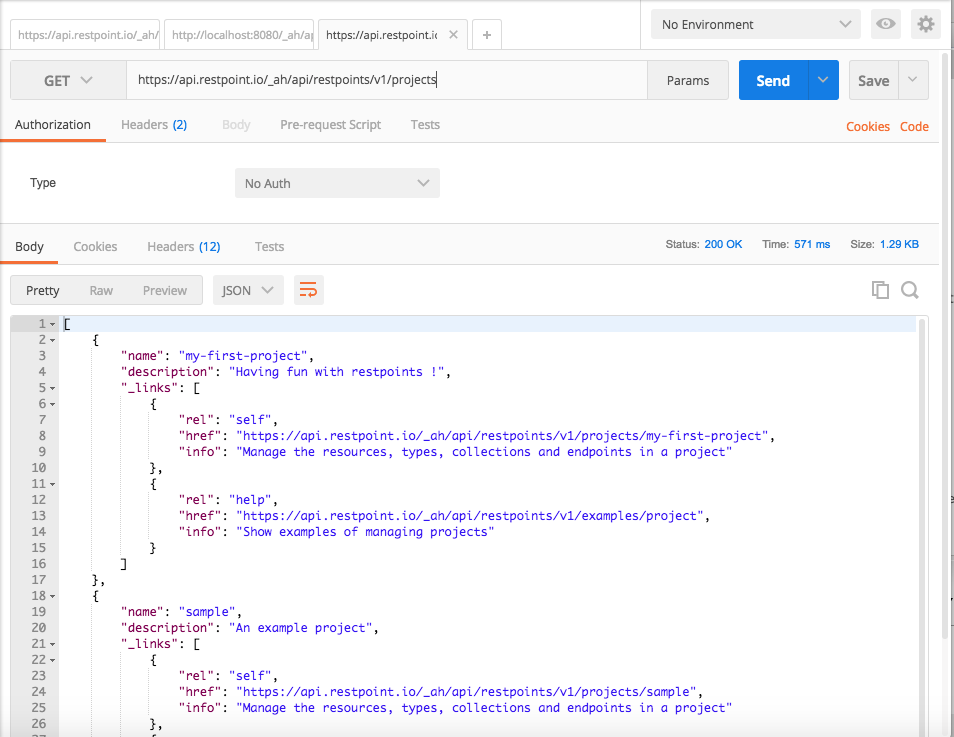Search within the response body

coord(910,290)
